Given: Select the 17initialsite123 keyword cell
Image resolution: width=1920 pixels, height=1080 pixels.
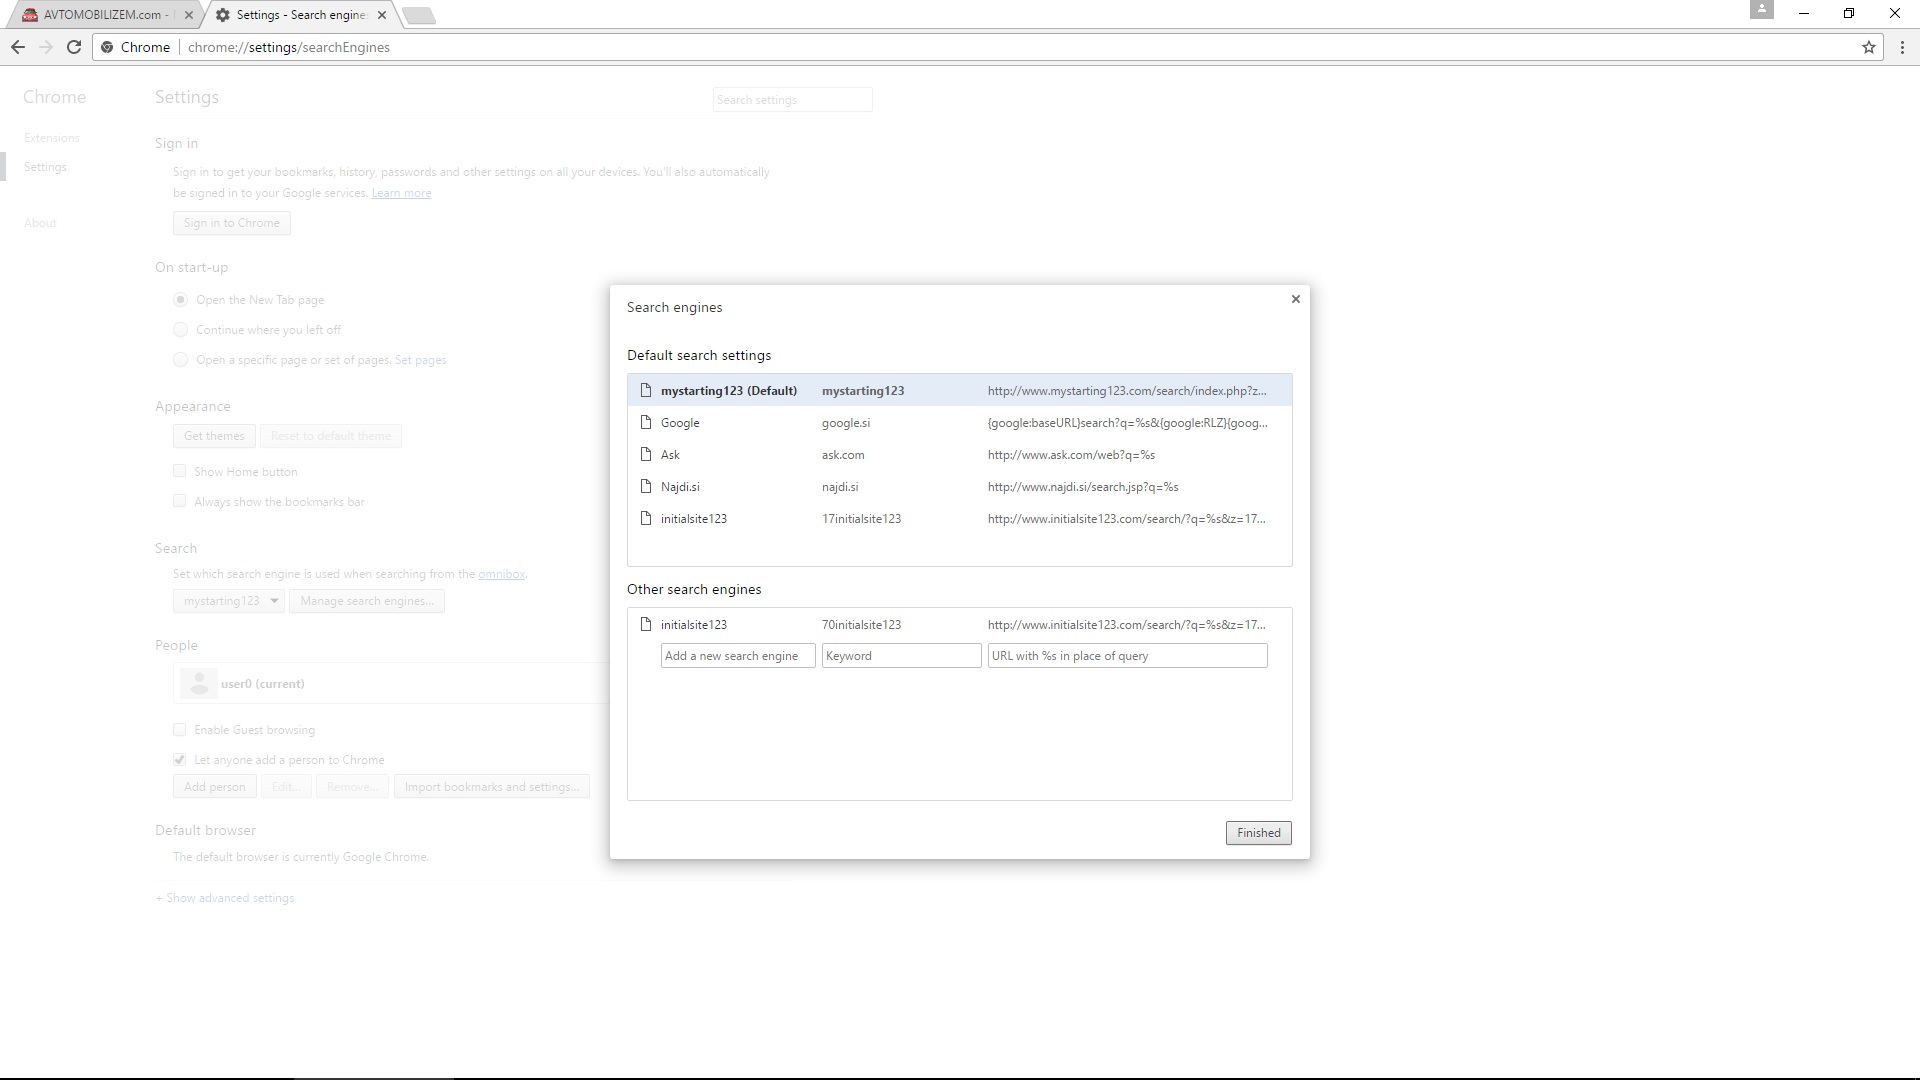Looking at the screenshot, I should 861,519.
